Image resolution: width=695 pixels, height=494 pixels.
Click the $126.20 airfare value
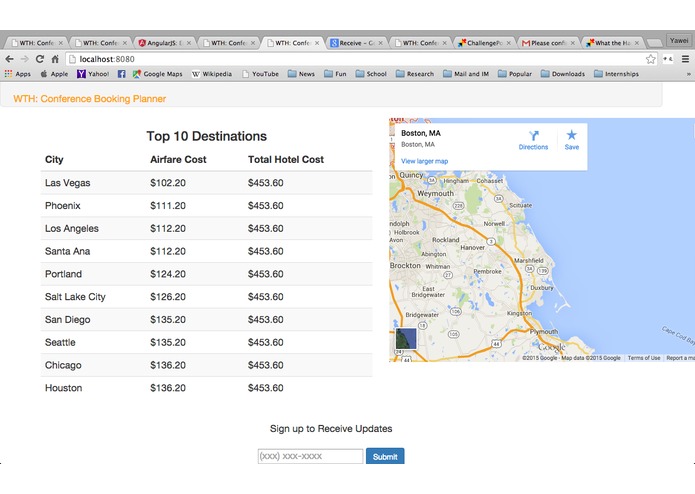tap(168, 297)
